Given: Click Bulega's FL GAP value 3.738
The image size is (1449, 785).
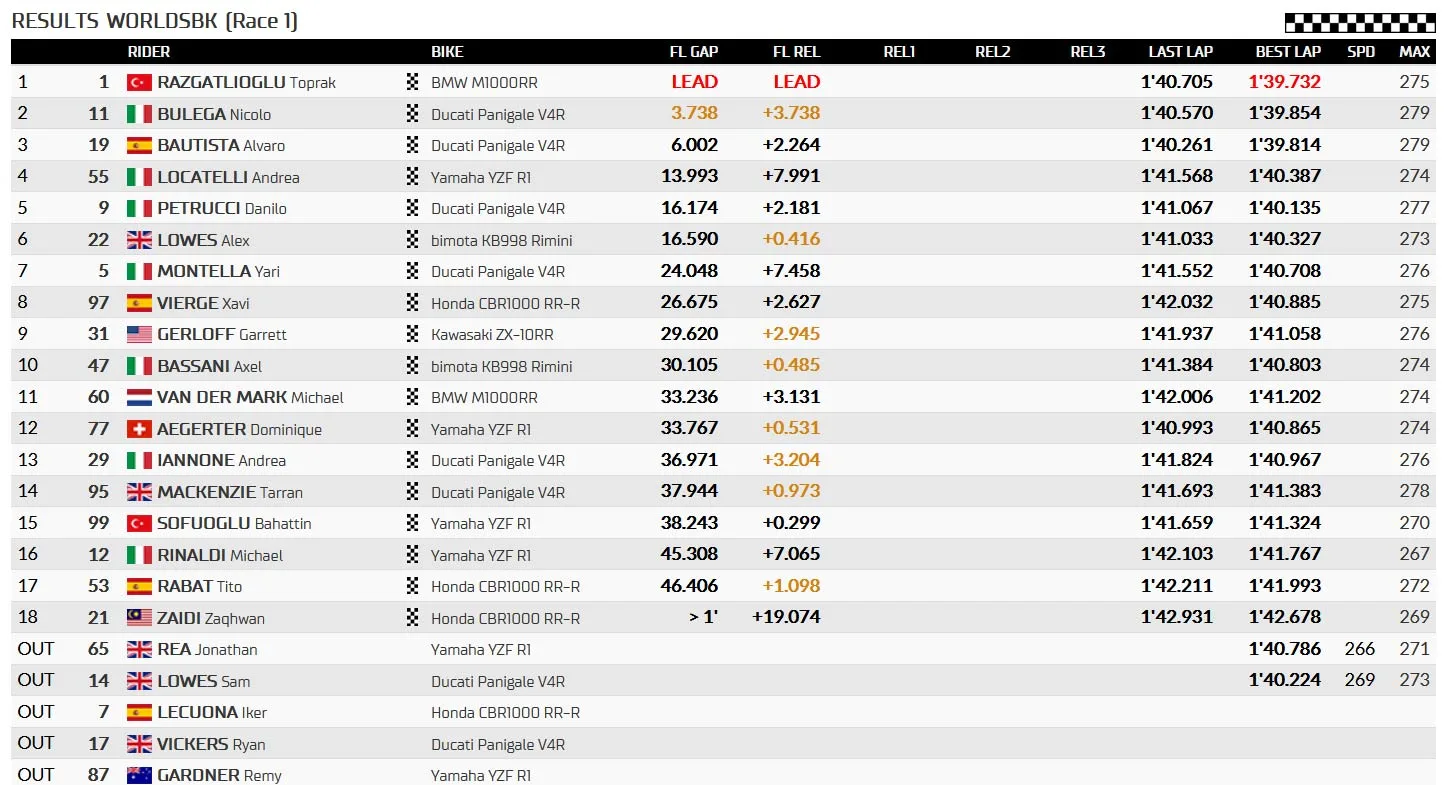Looking at the screenshot, I should 695,113.
